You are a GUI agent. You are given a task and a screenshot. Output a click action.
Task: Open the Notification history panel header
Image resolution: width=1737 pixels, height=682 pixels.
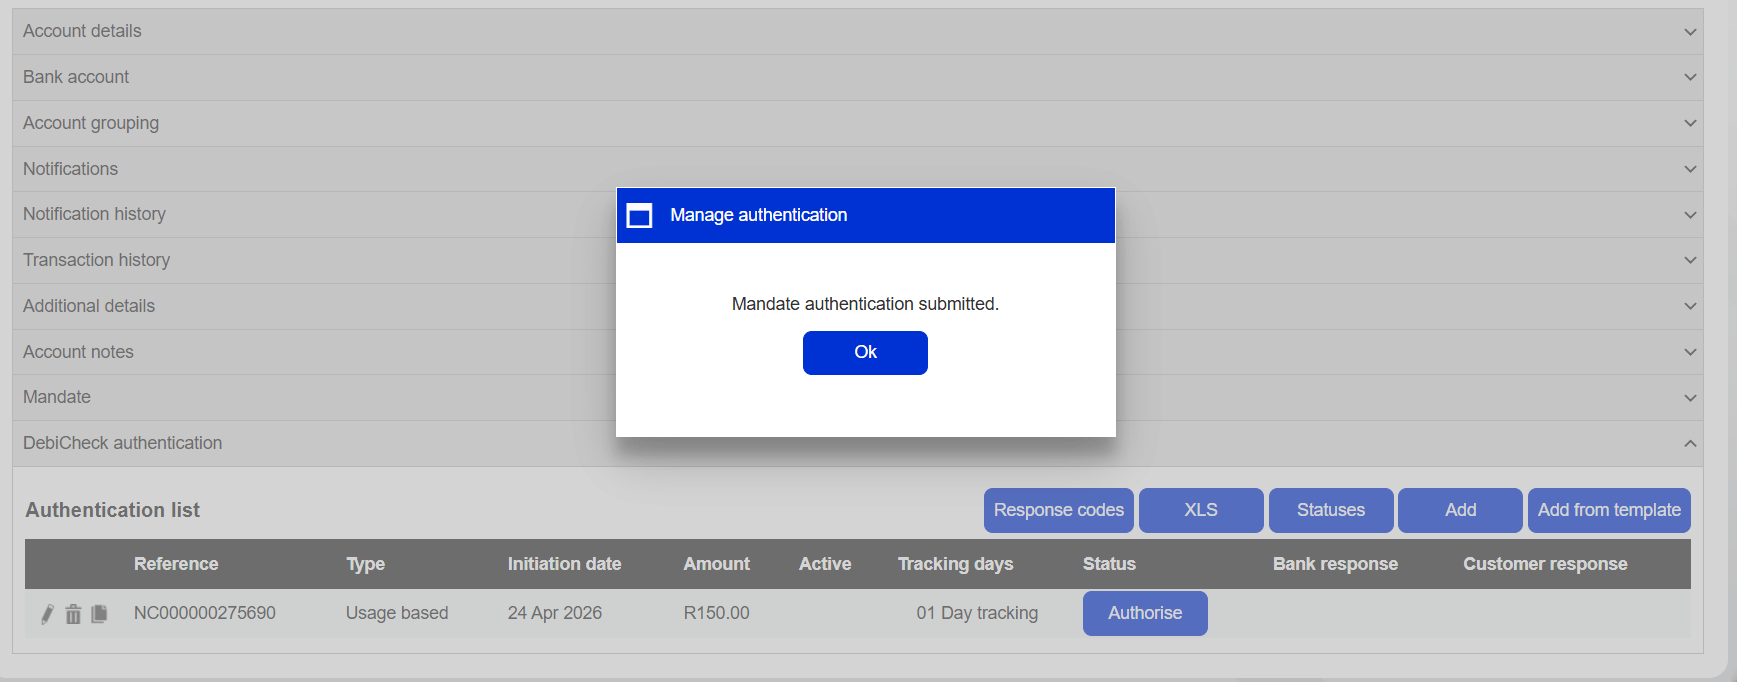(x=858, y=214)
